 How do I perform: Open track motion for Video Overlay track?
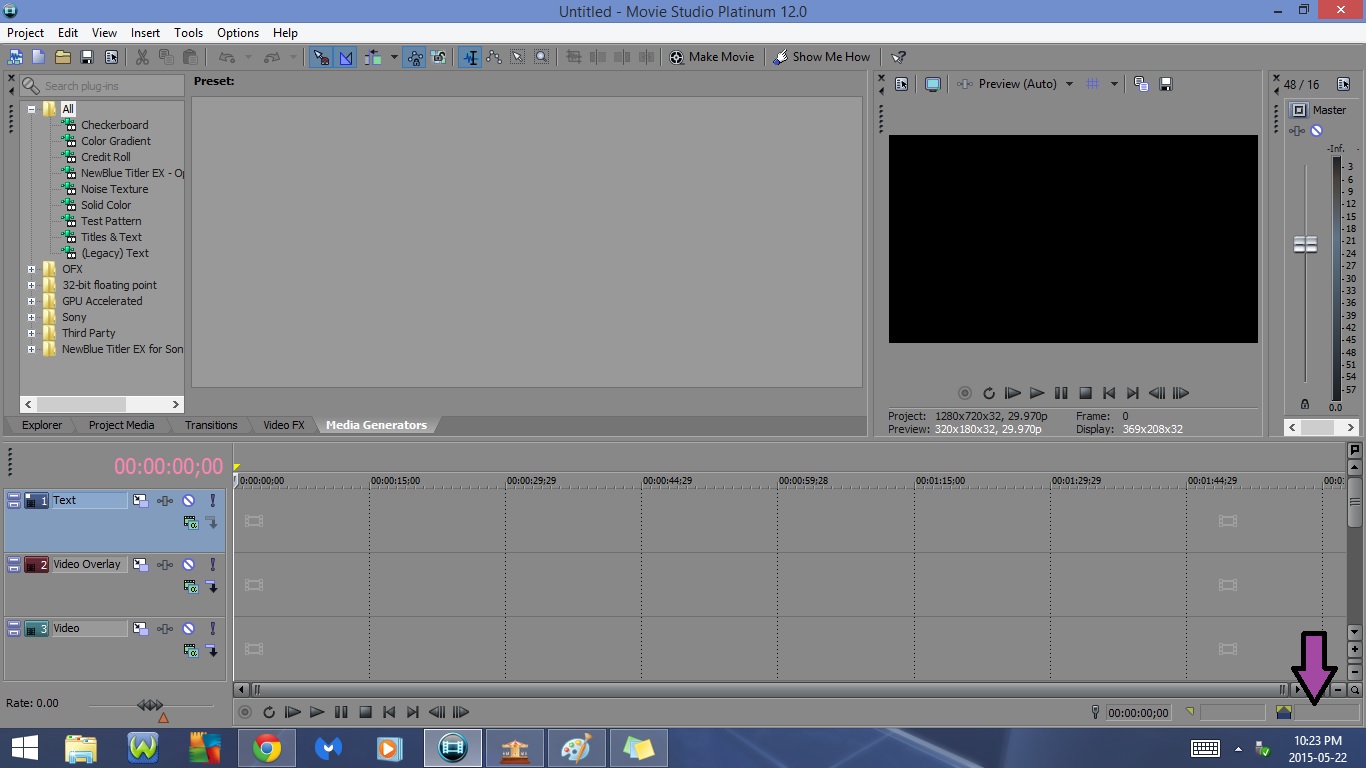(140, 565)
